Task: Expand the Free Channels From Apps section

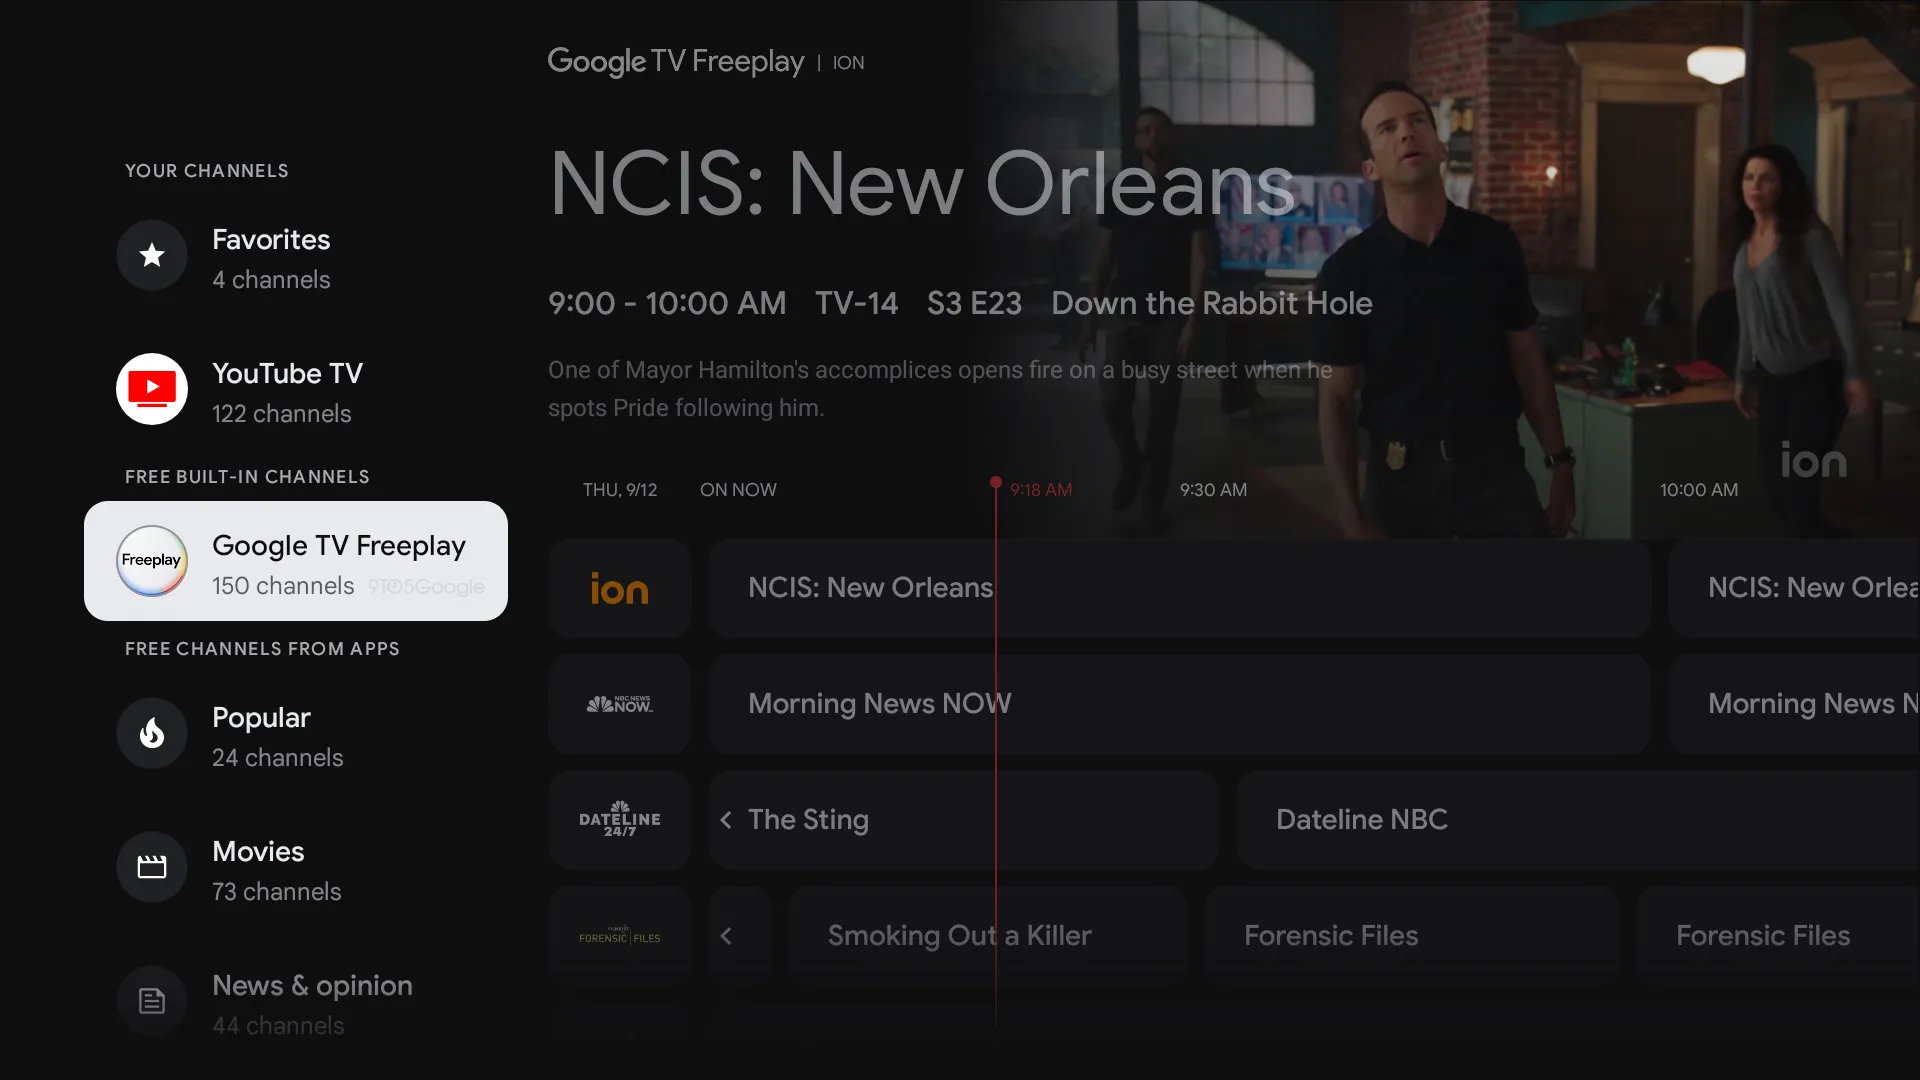Action: (x=262, y=647)
